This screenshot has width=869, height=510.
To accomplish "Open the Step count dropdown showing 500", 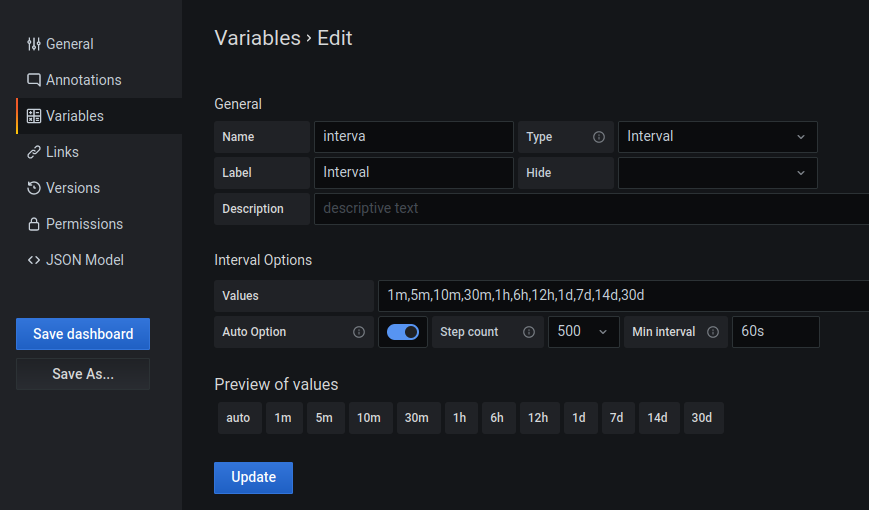I will 583,332.
